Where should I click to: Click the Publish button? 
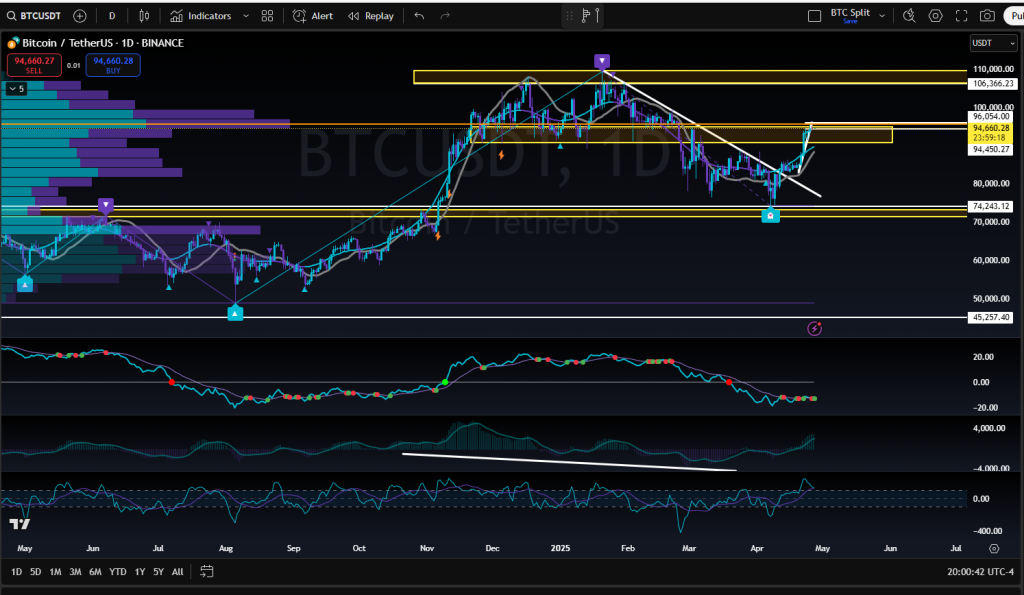[x=1015, y=16]
